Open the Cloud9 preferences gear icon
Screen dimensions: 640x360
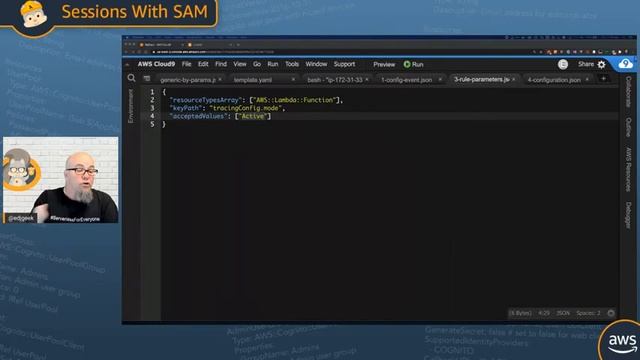(602, 64)
